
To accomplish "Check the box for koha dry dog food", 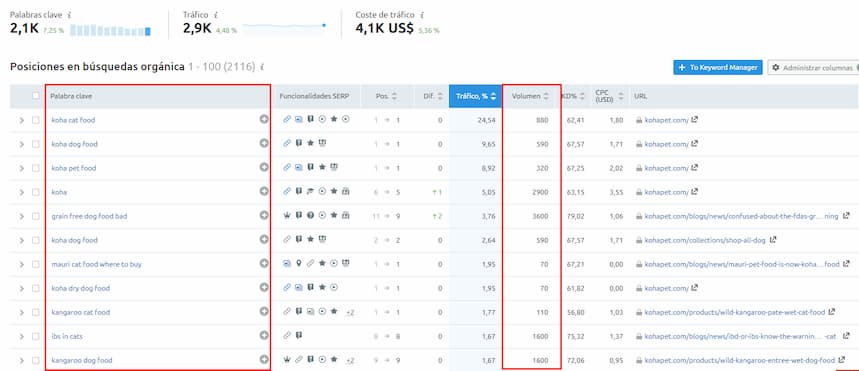I will coord(36,288).
